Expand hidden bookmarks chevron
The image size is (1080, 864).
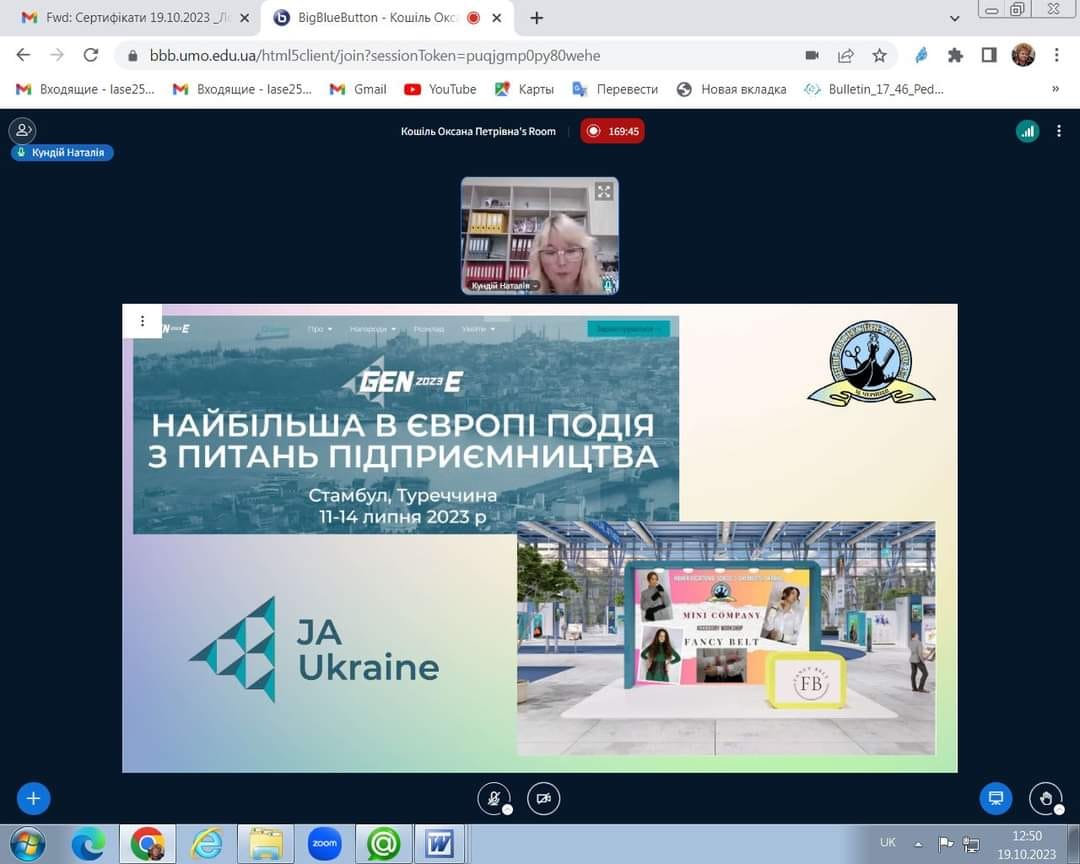point(1055,89)
